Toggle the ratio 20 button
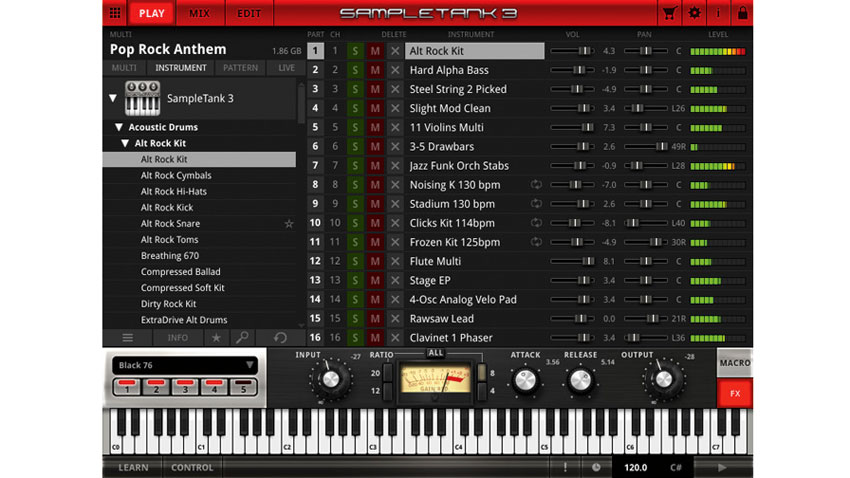This screenshot has height=478, width=850. 388,373
